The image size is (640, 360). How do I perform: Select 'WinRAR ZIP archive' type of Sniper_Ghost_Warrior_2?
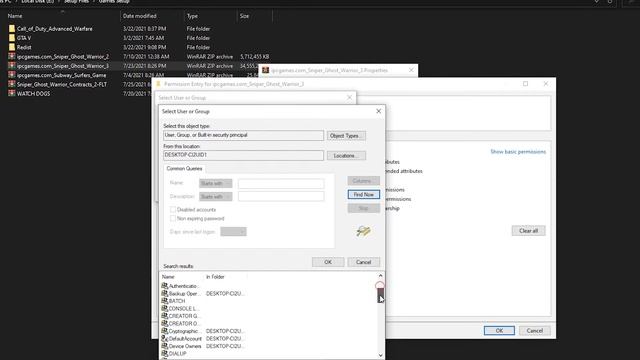pos(210,56)
